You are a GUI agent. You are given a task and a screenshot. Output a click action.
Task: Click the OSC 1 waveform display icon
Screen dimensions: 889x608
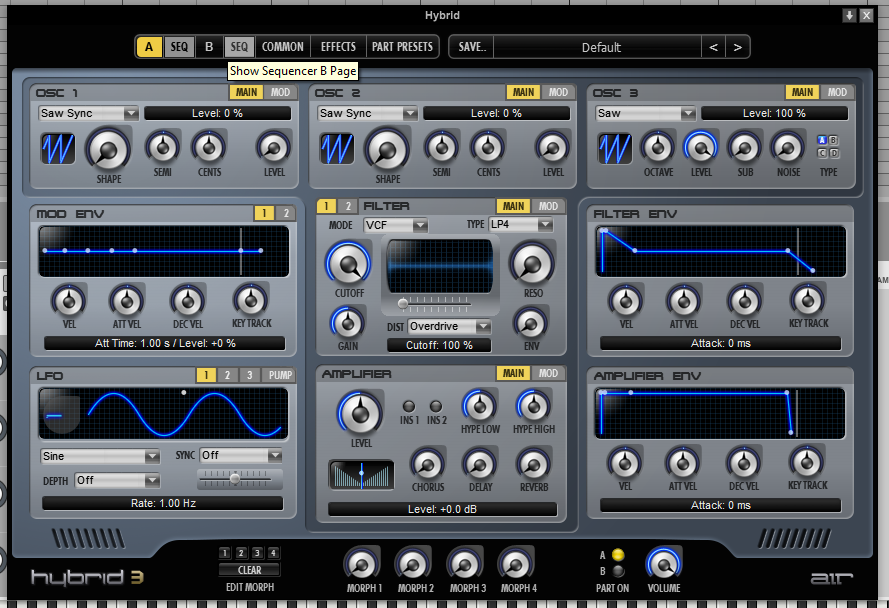(58, 149)
